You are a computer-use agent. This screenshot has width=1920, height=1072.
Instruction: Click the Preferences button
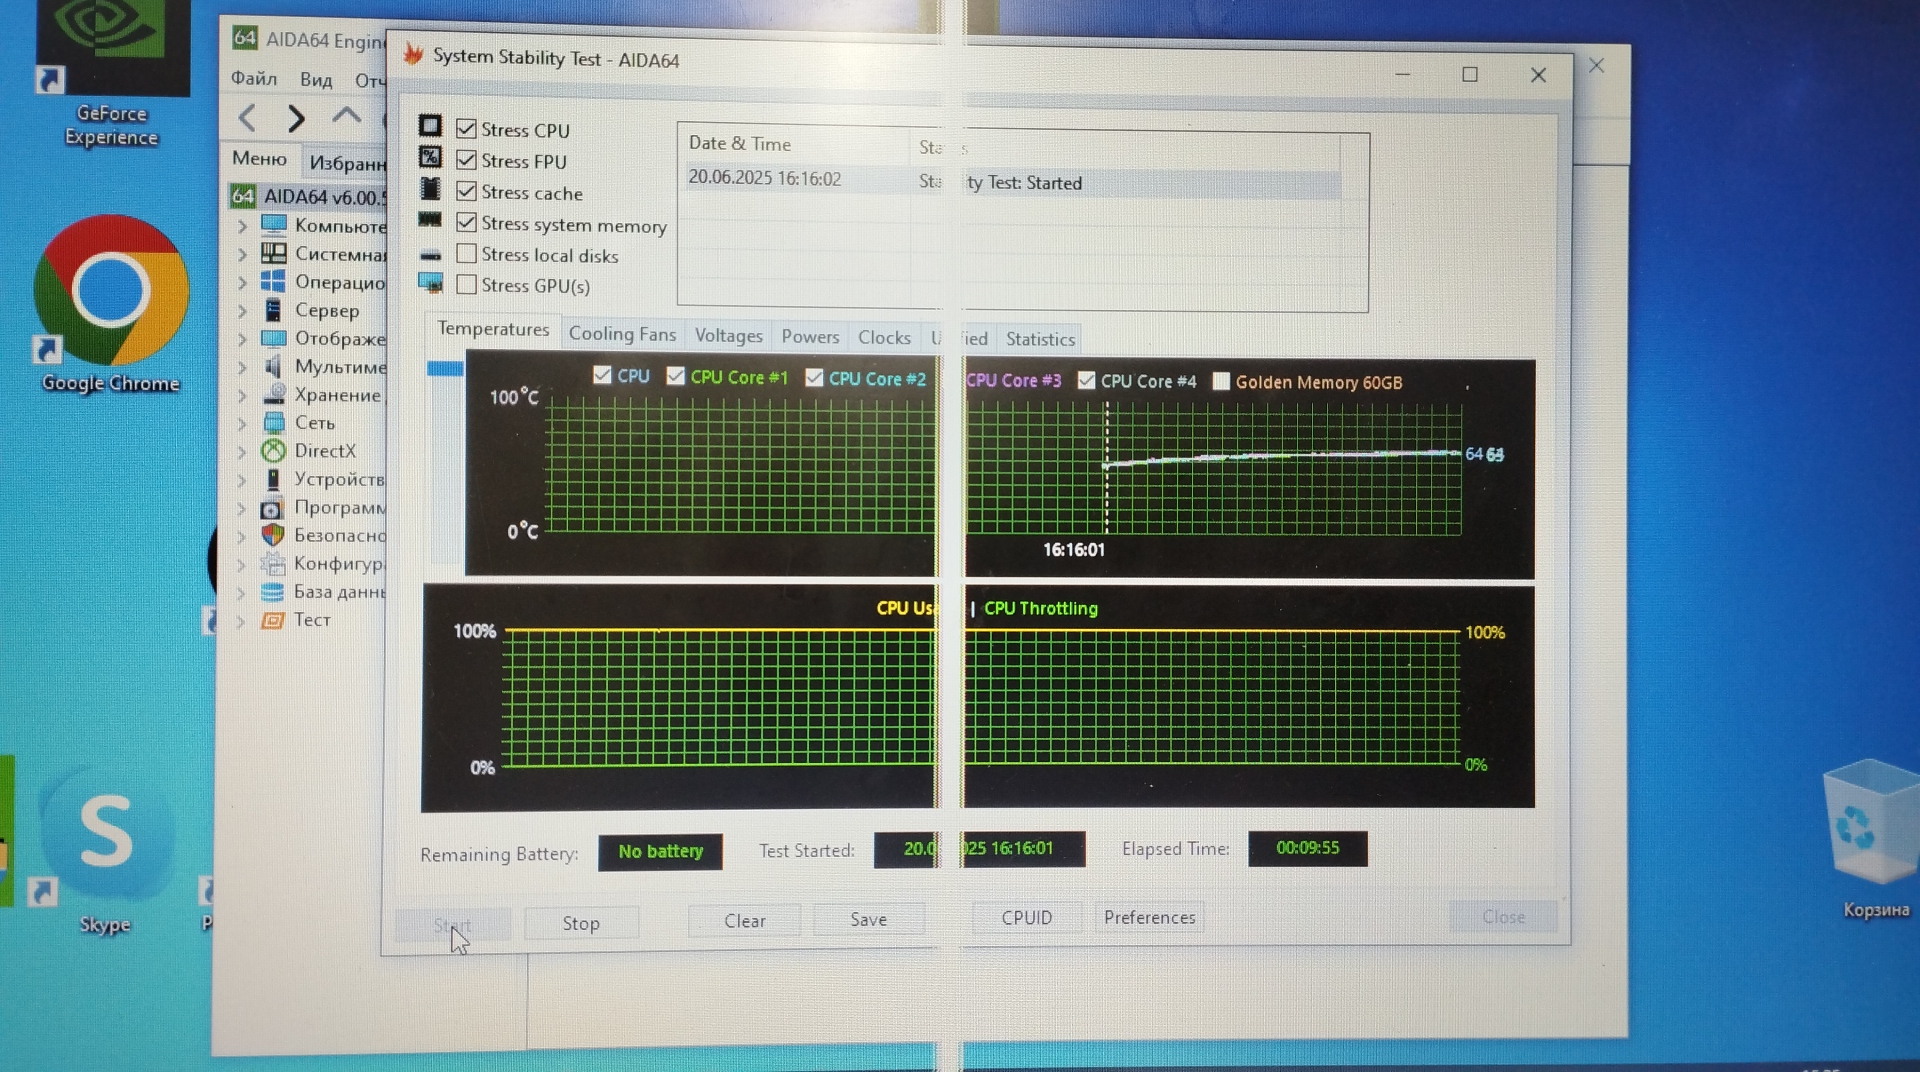click(x=1149, y=917)
